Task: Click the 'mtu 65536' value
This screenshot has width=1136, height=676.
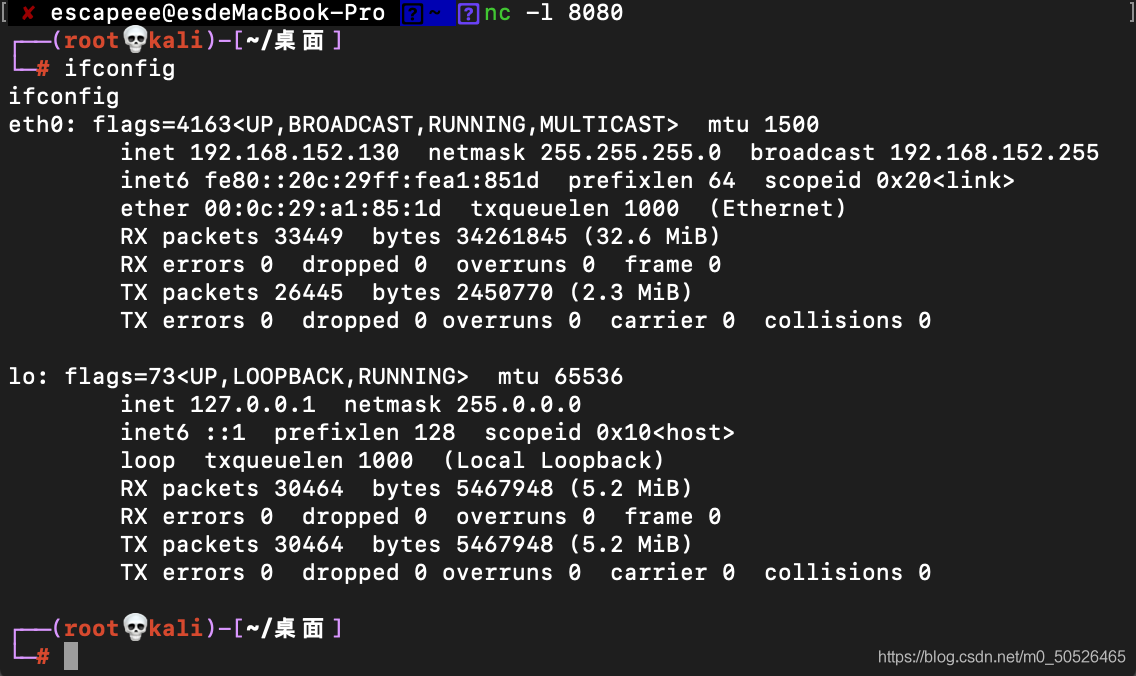Action: pyautogui.click(x=560, y=377)
